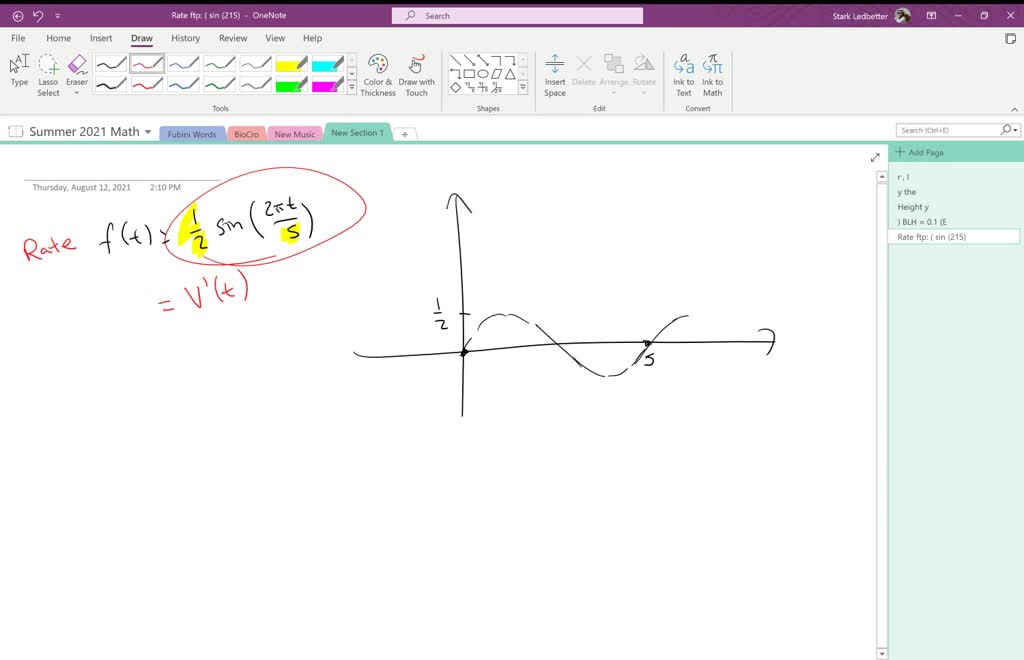Screen dimensions: 1024x660
Task: Expand page to full view
Action: [x=875, y=157]
